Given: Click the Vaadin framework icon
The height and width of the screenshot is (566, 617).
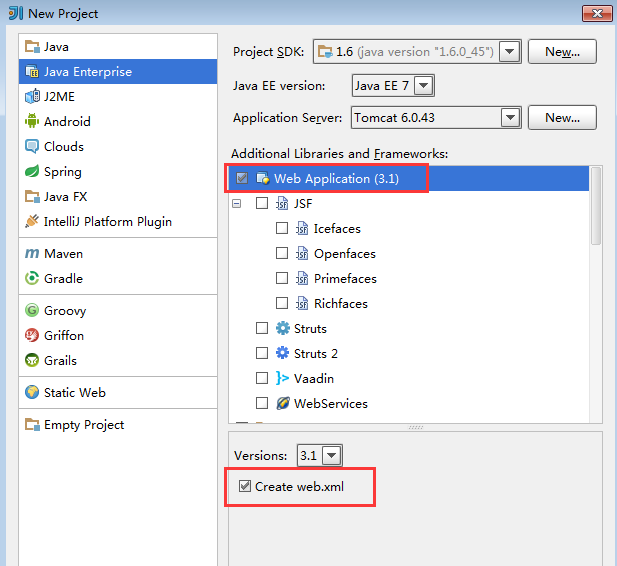Looking at the screenshot, I should (283, 378).
